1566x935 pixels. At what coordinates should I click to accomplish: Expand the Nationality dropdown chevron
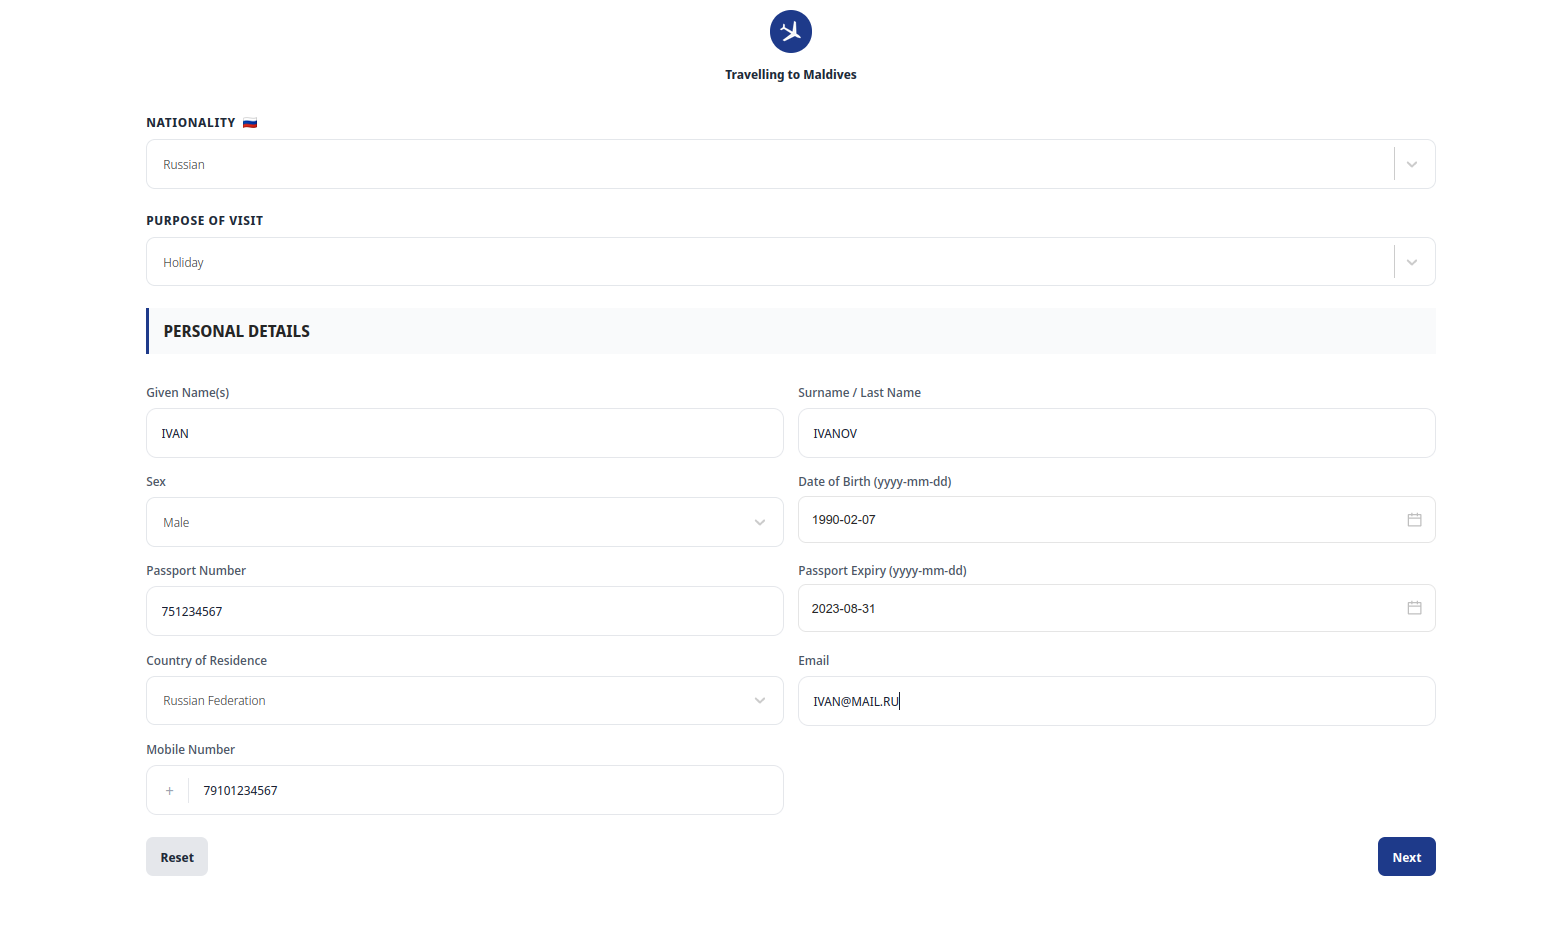(x=1411, y=165)
